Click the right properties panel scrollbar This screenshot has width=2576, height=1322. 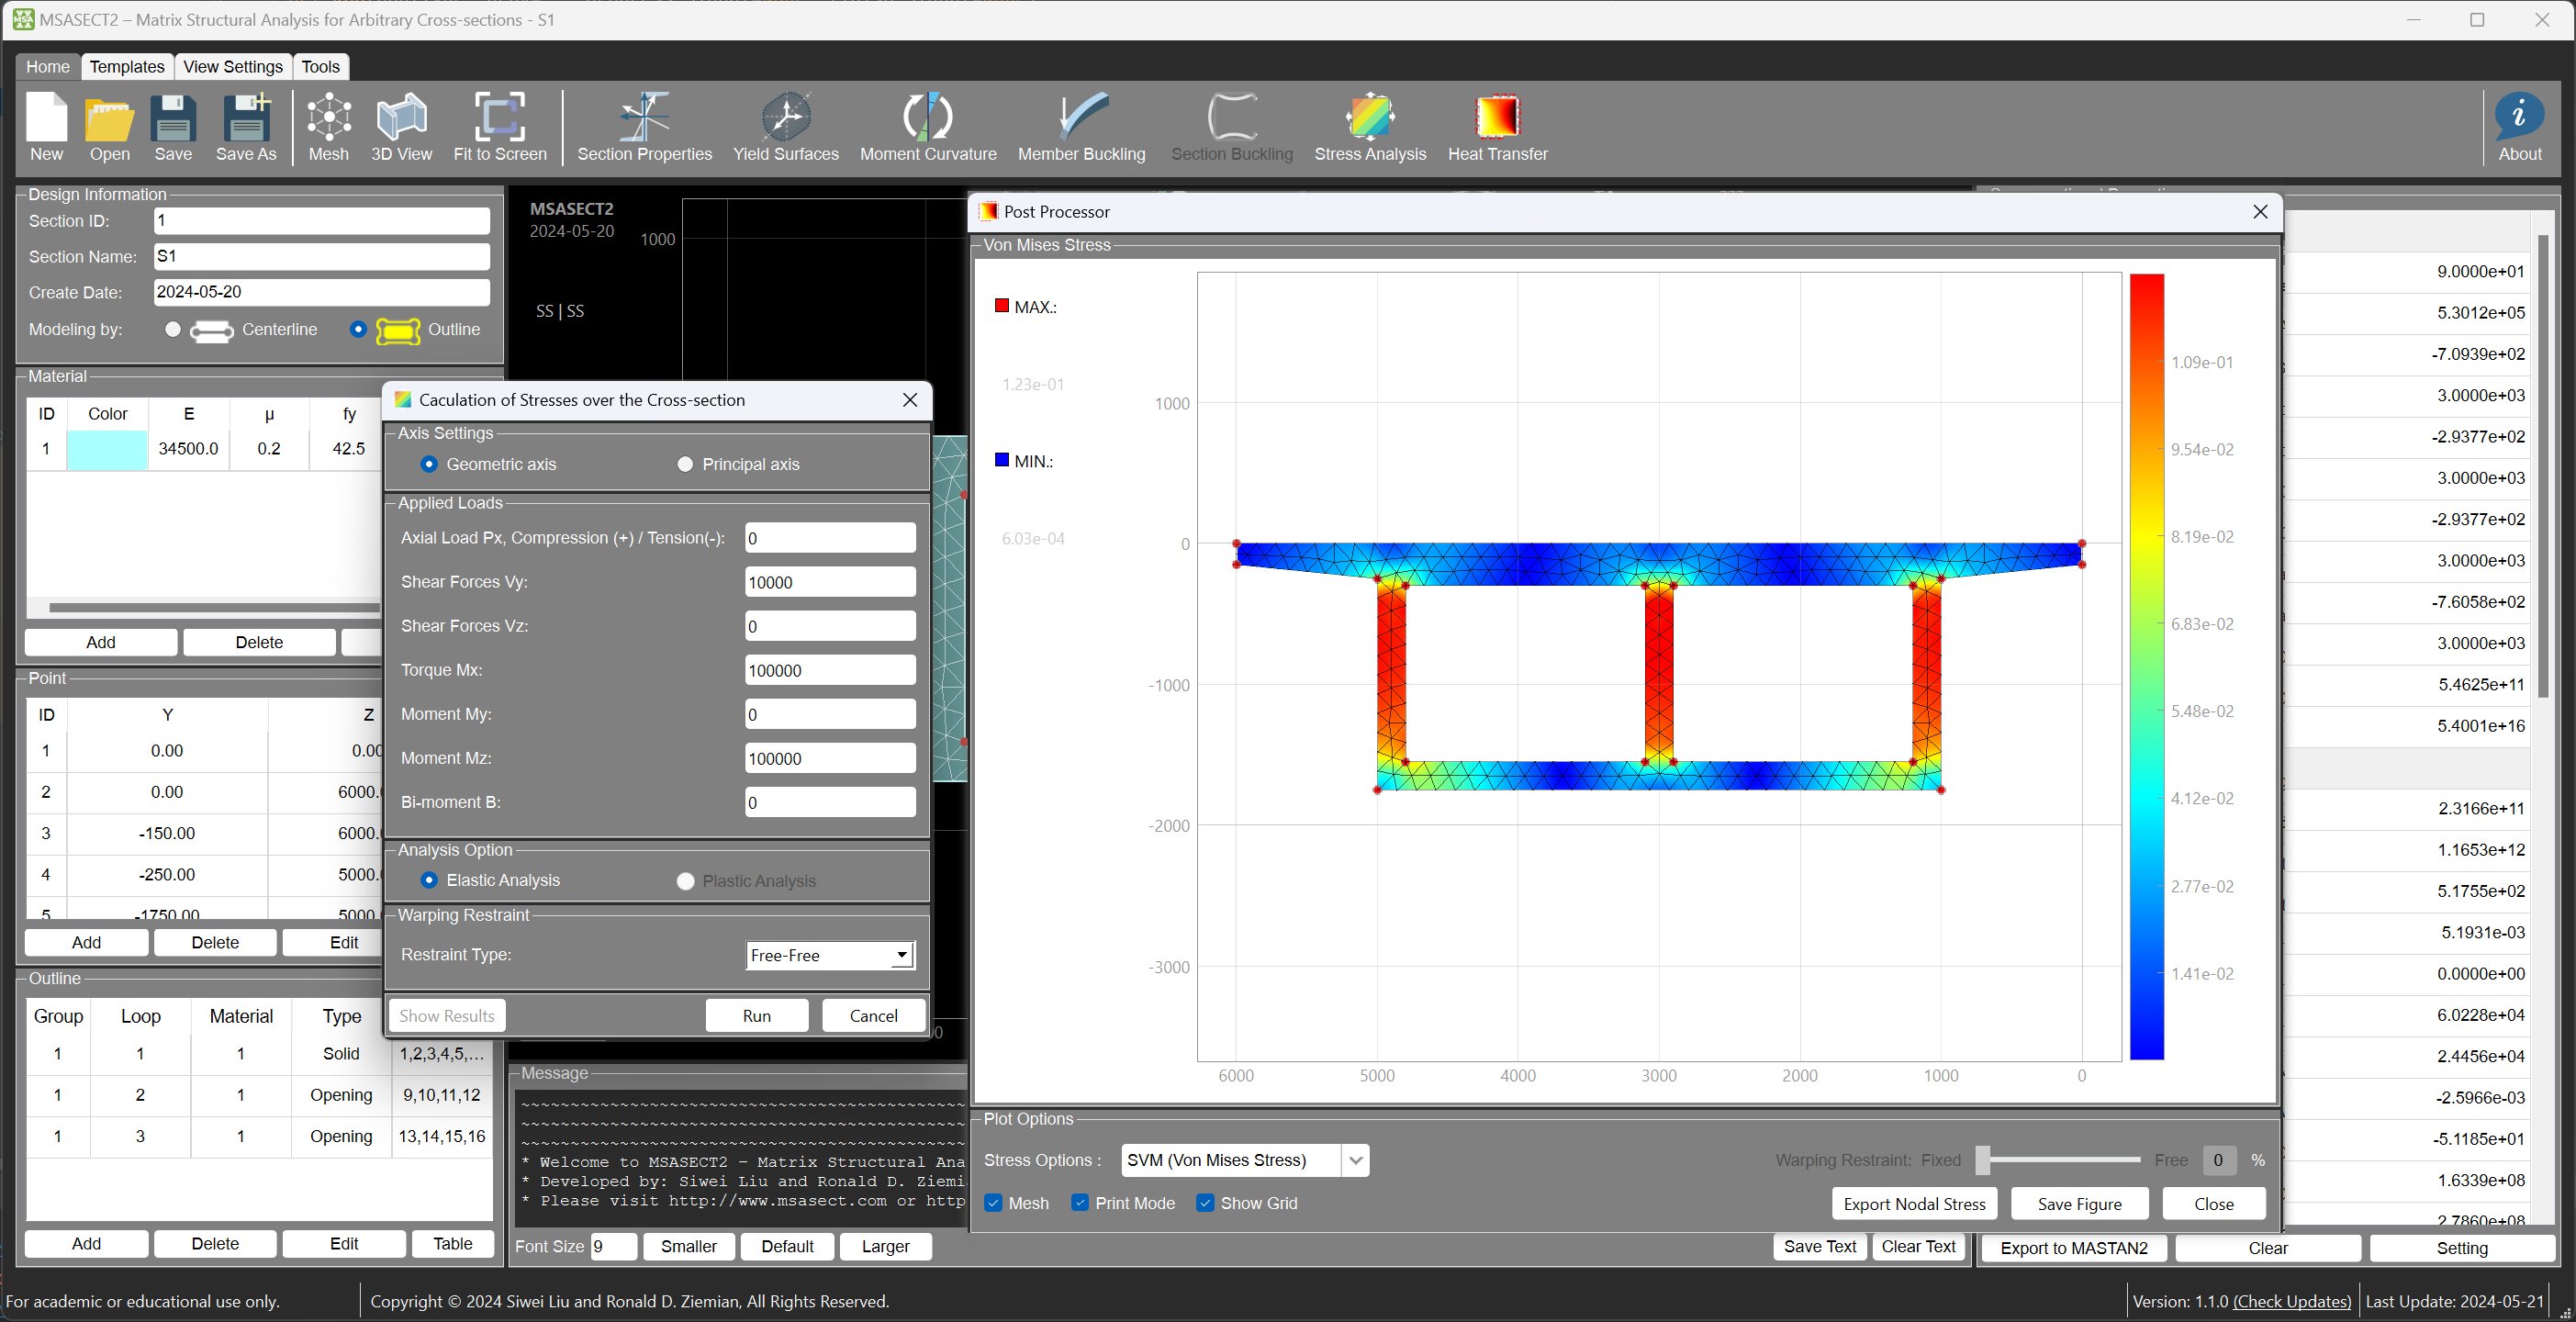click(x=2544, y=467)
